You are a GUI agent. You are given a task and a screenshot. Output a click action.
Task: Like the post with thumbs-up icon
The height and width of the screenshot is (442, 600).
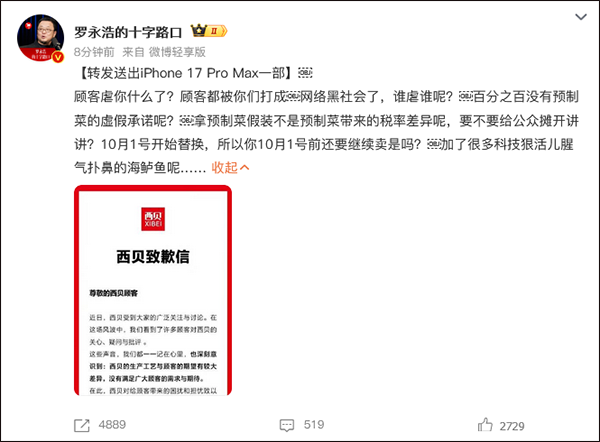pos(485,425)
